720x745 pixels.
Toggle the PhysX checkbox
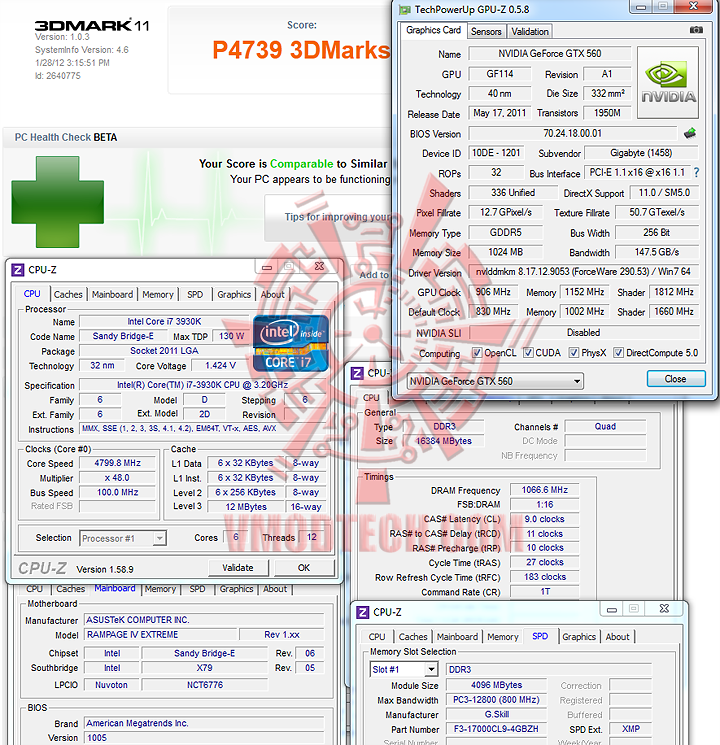[x=574, y=353]
